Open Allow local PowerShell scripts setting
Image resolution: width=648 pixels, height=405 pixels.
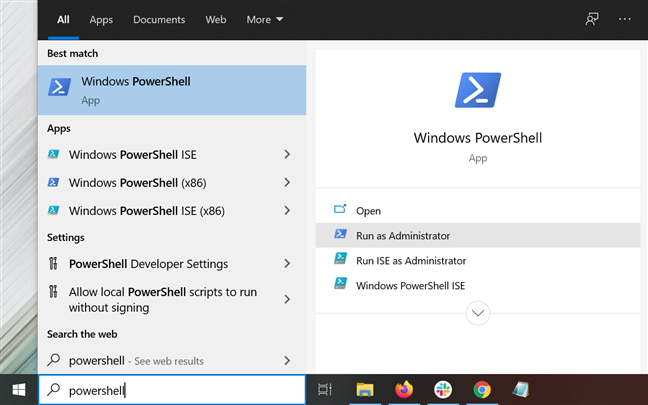coord(172,300)
